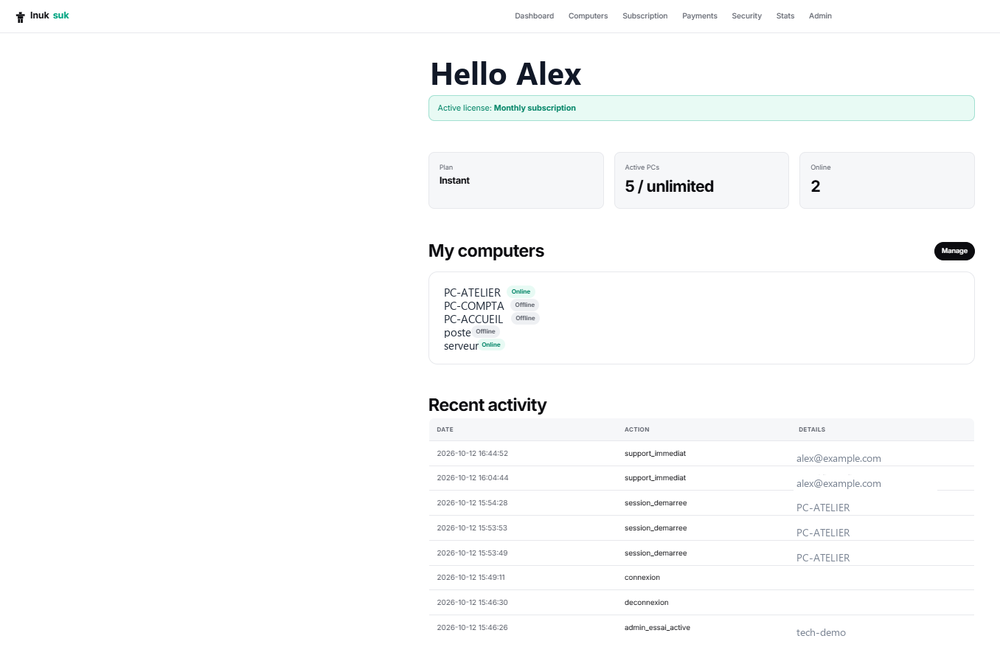
Task: Click the Active license banner
Action: (x=701, y=108)
